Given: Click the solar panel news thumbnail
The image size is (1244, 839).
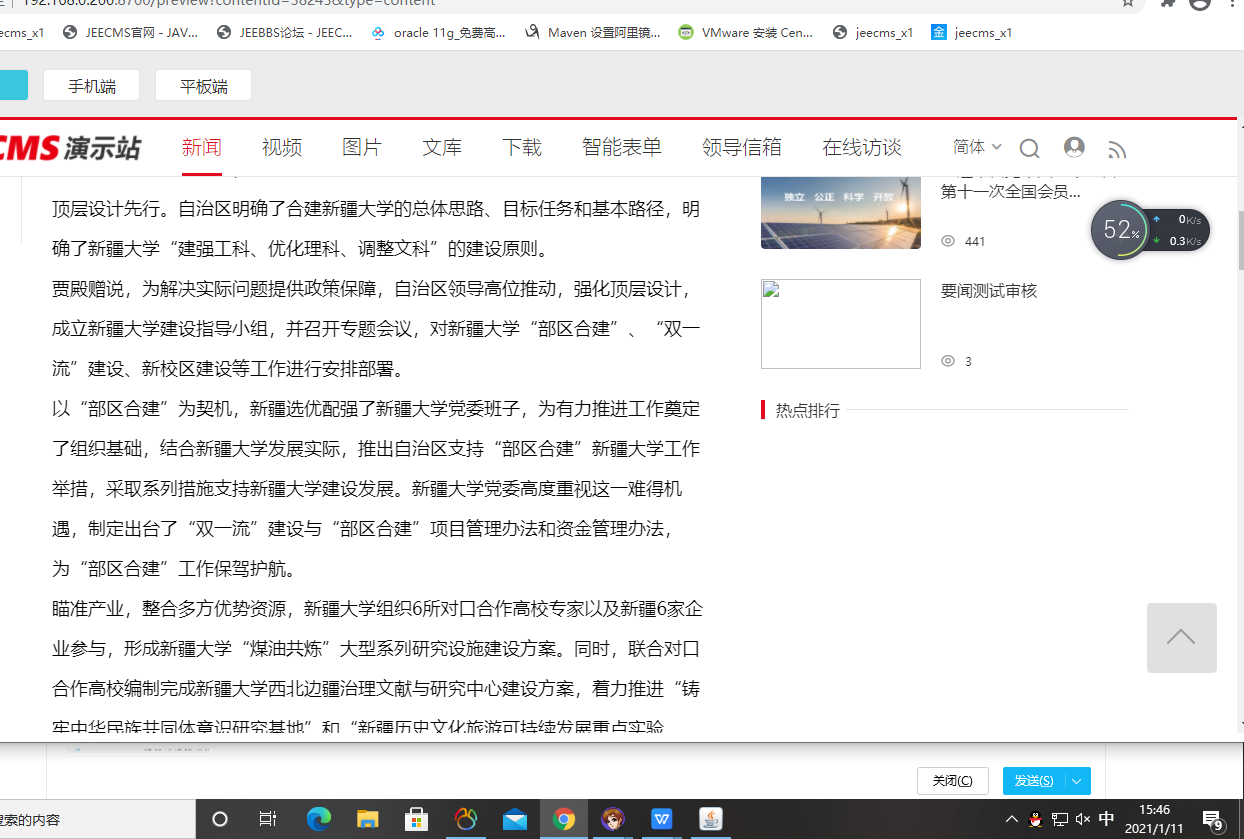Looking at the screenshot, I should 840,211.
